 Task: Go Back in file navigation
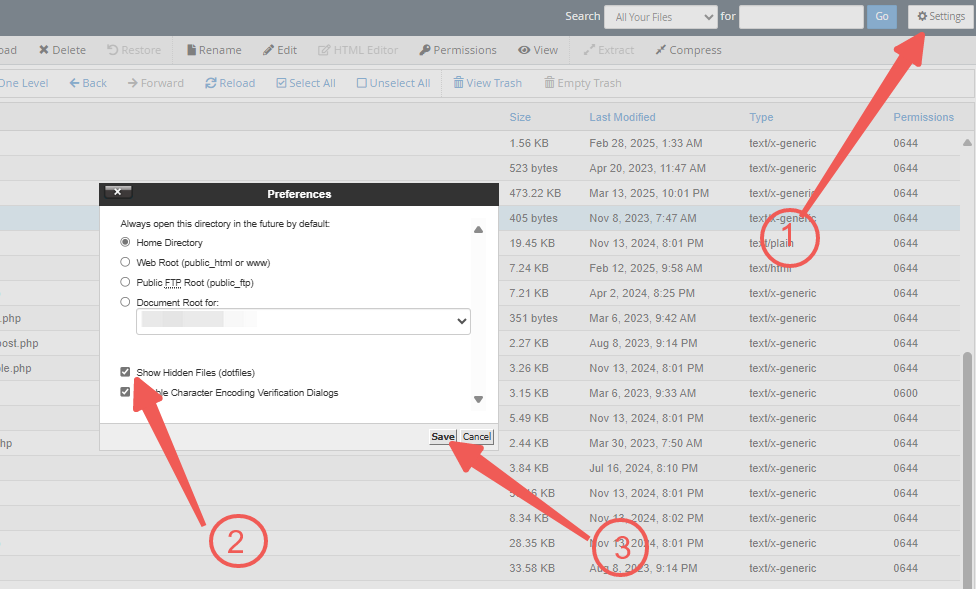click(88, 83)
